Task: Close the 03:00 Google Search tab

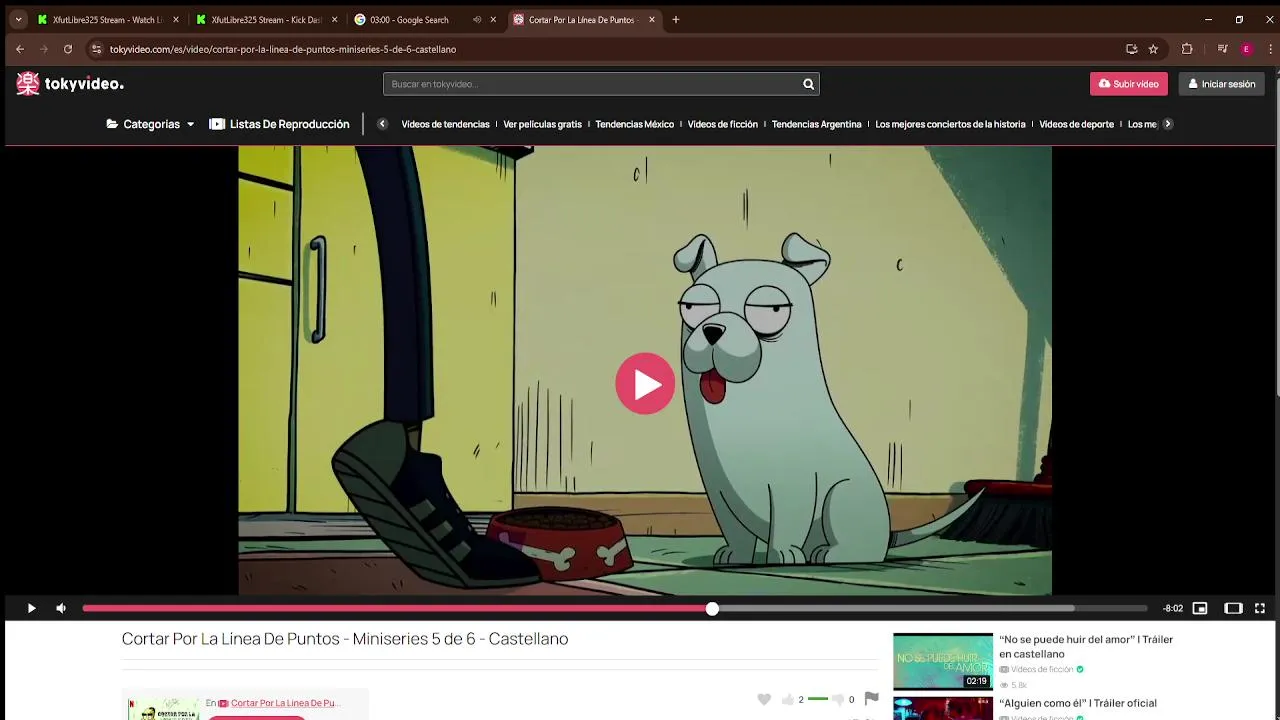Action: tap(493, 20)
